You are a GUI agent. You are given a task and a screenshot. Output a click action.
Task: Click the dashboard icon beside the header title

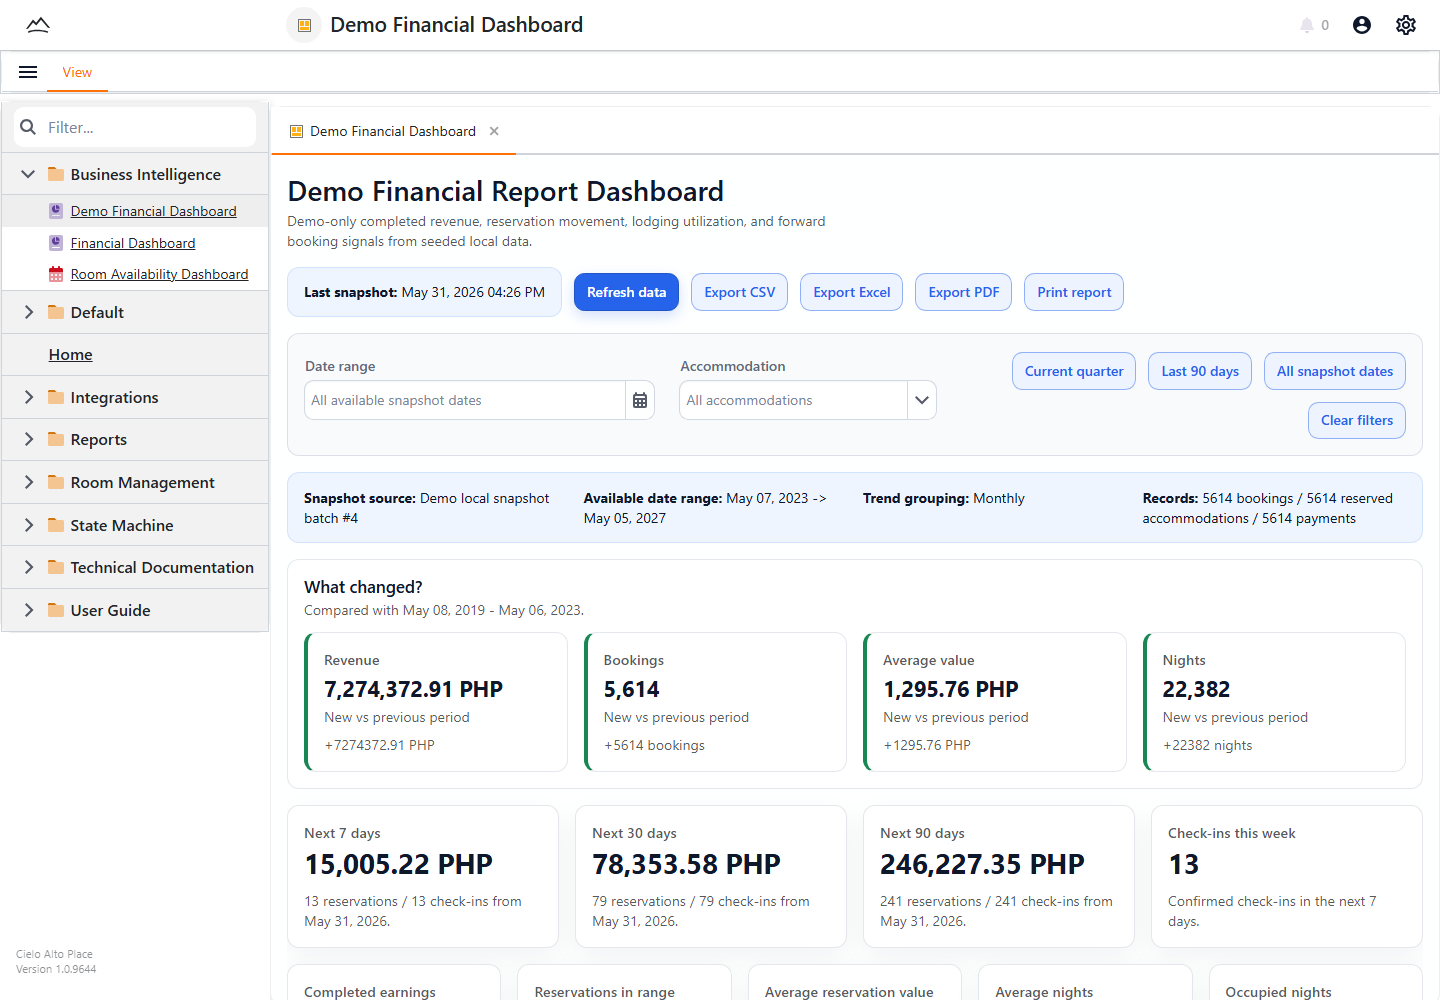coord(305,25)
